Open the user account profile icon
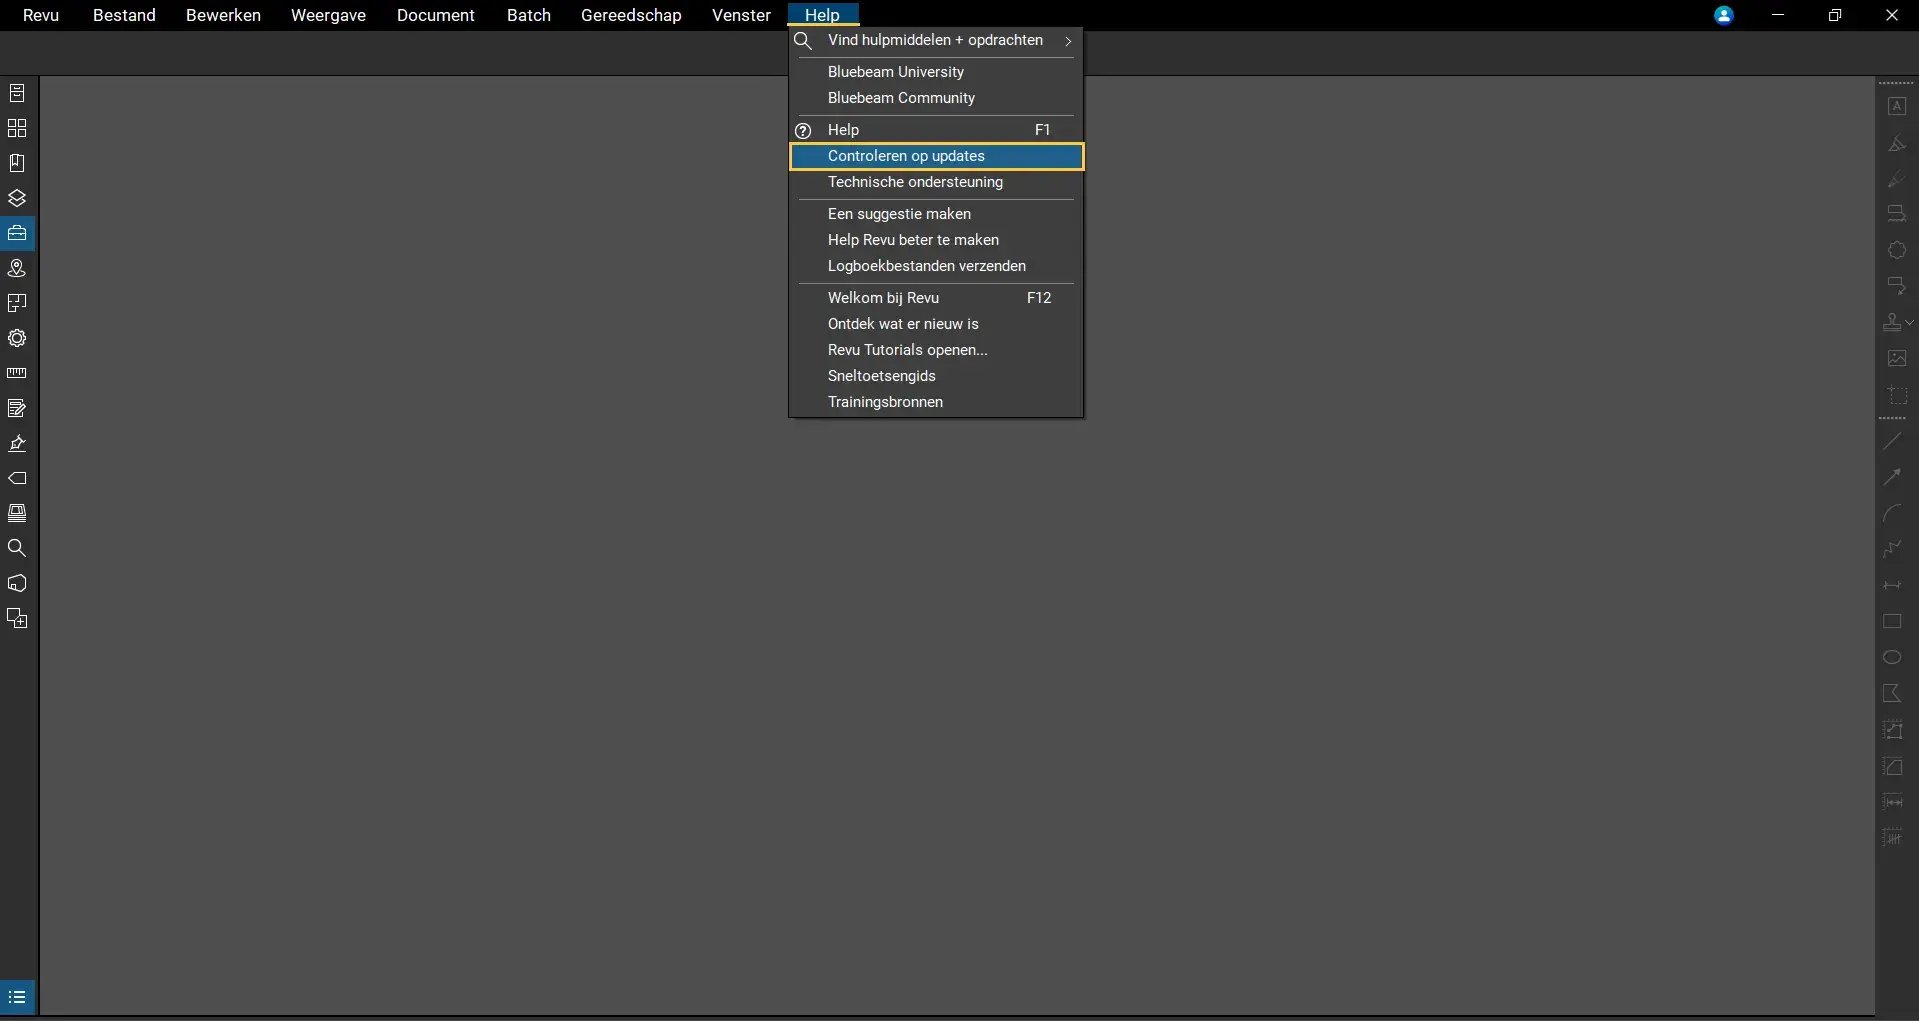 pos(1724,15)
